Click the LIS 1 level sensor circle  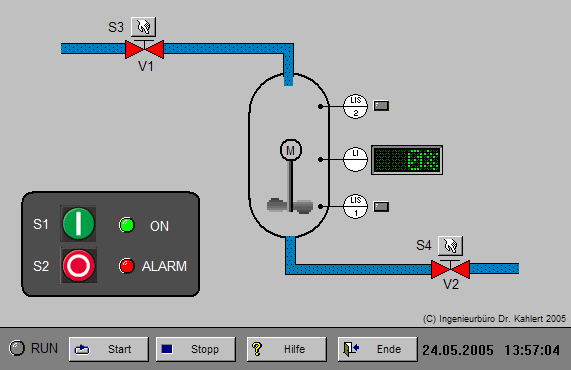[x=355, y=206]
